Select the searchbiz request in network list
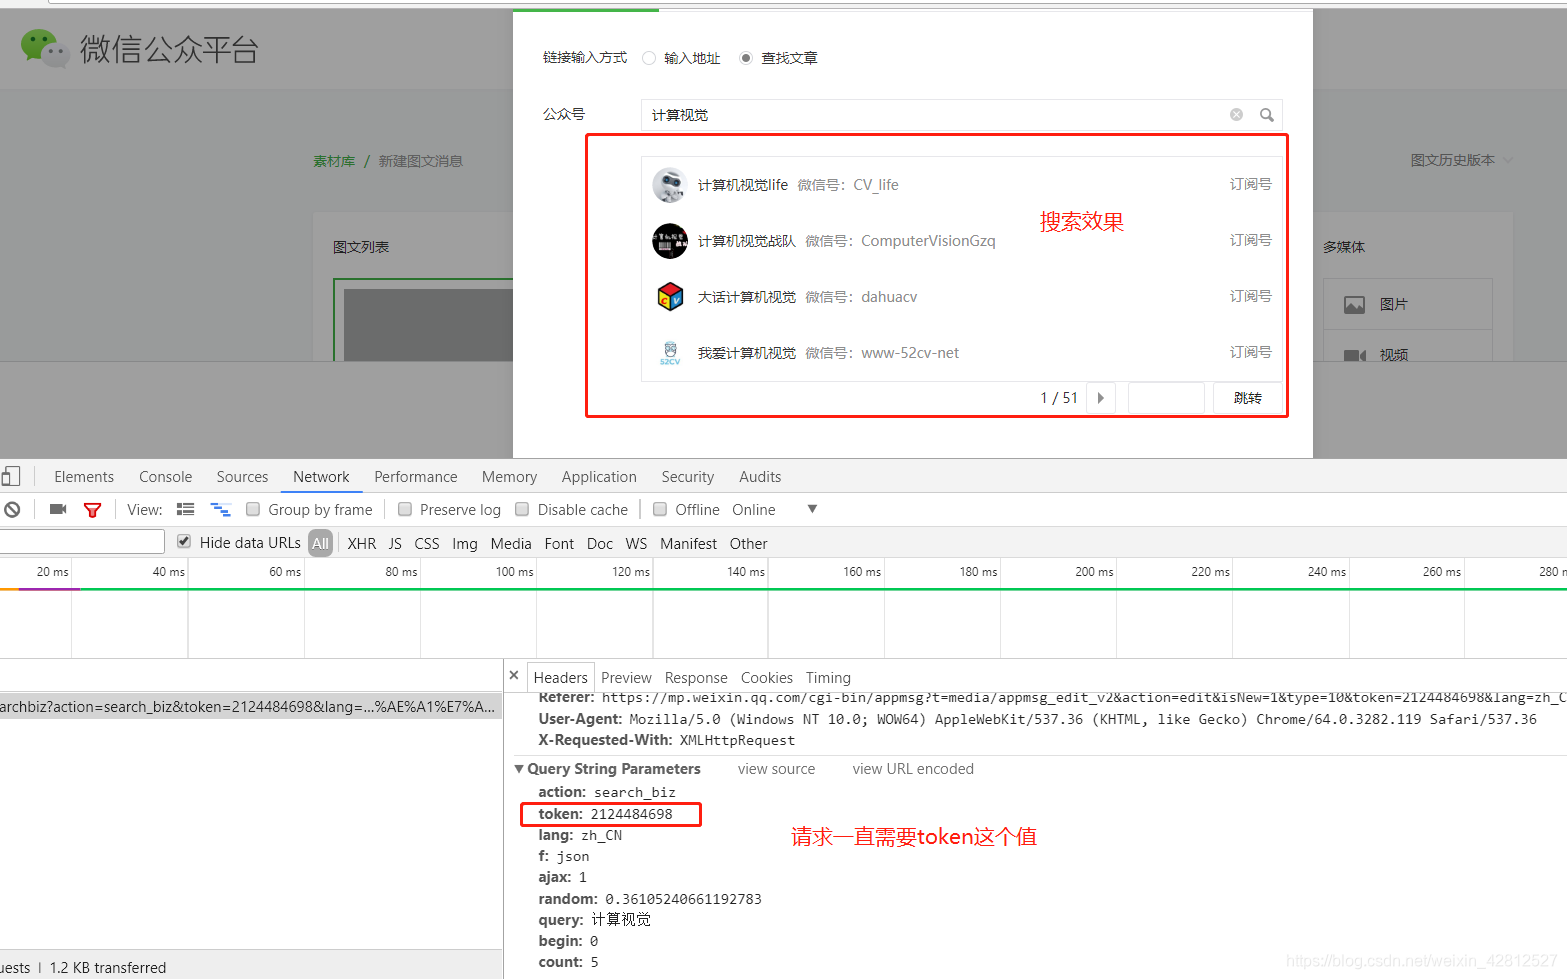The height and width of the screenshot is (979, 1567). (x=250, y=707)
